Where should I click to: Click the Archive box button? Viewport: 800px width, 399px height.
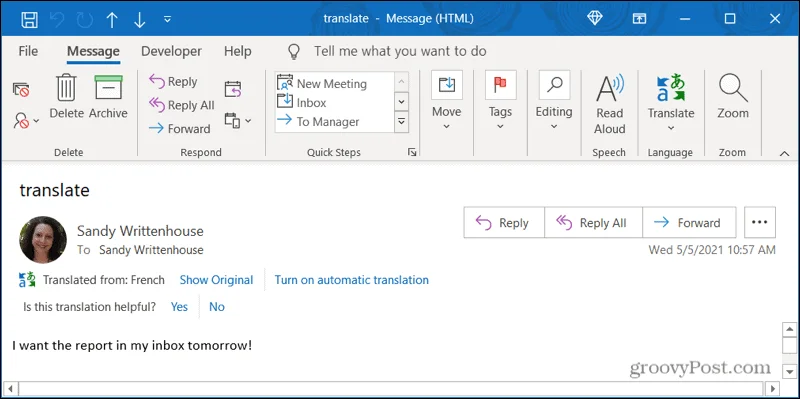tap(108, 97)
